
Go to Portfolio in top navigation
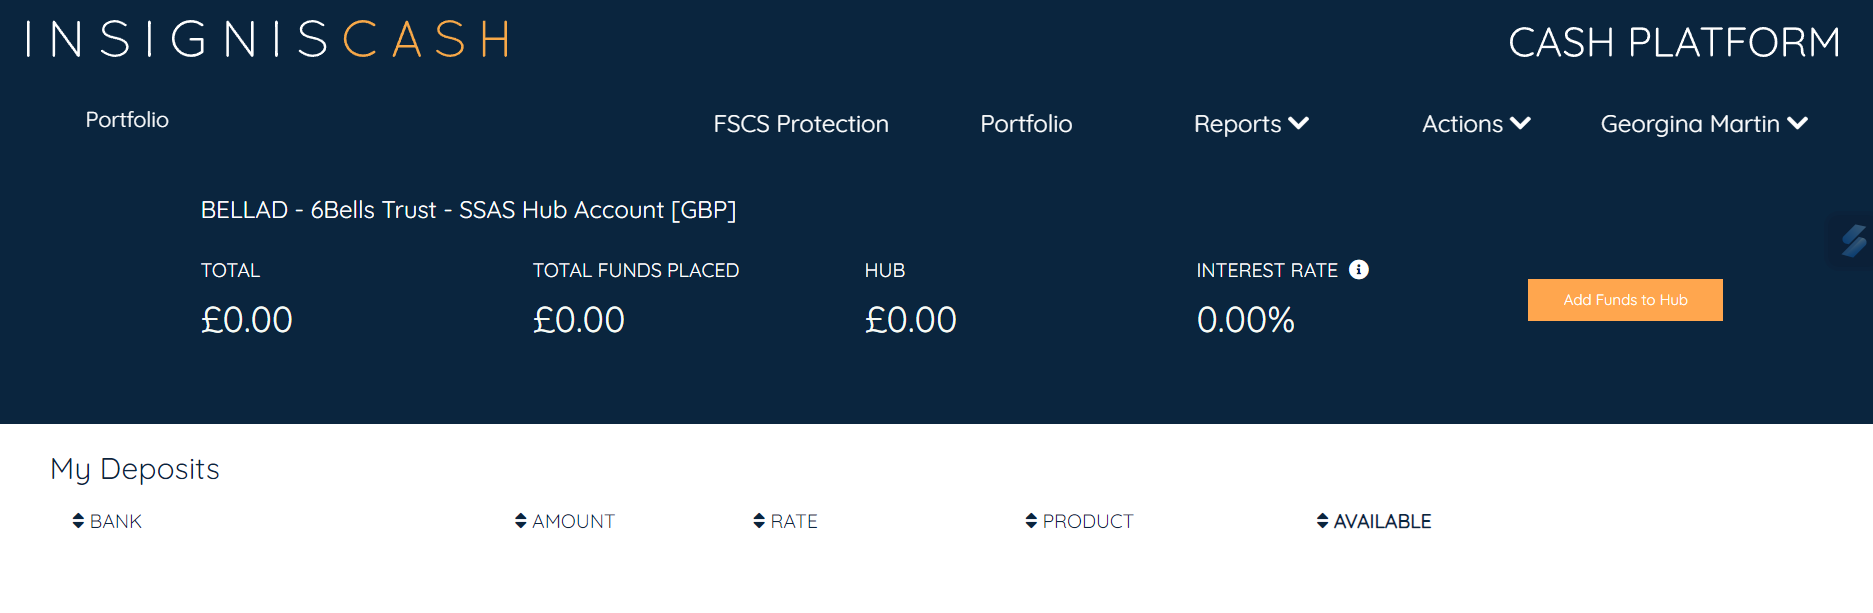coord(1026,124)
